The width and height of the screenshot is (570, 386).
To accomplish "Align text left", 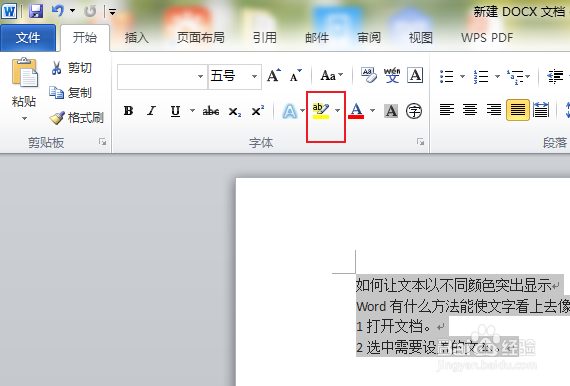I will coord(447,110).
